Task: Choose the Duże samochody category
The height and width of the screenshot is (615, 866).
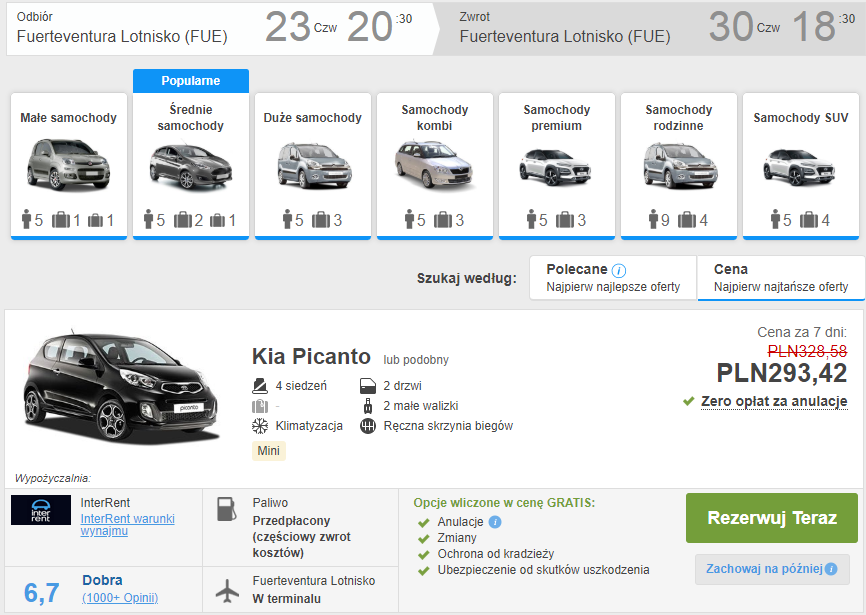Action: click(x=313, y=166)
